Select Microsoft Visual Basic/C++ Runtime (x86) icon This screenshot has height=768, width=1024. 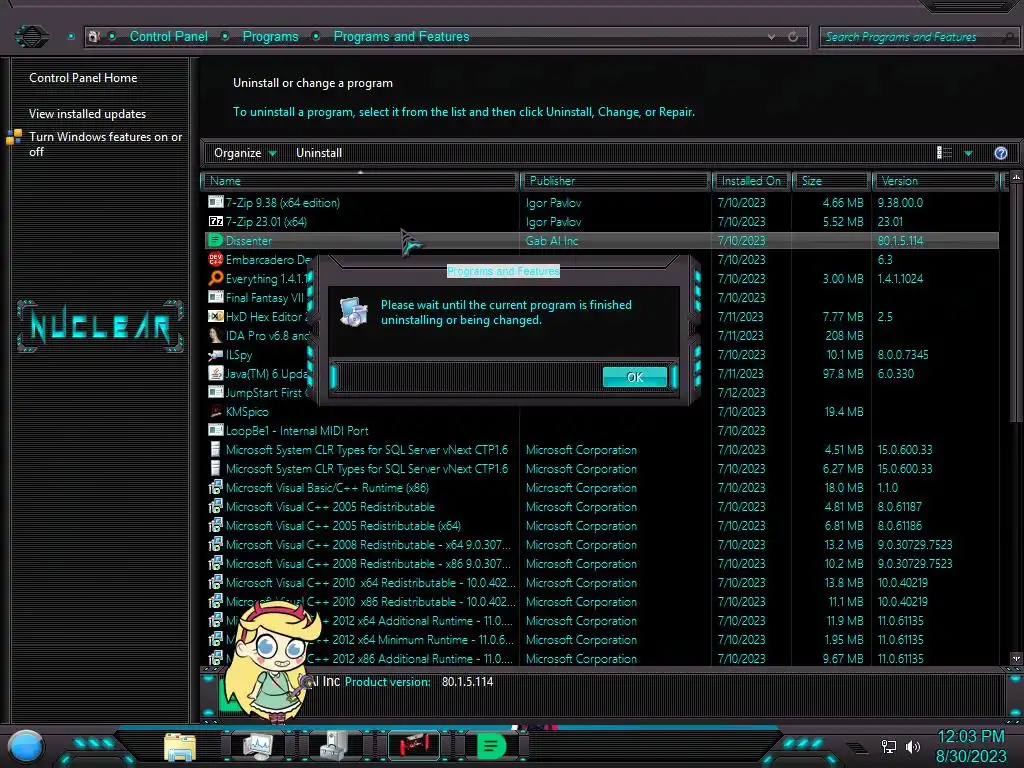[216, 487]
